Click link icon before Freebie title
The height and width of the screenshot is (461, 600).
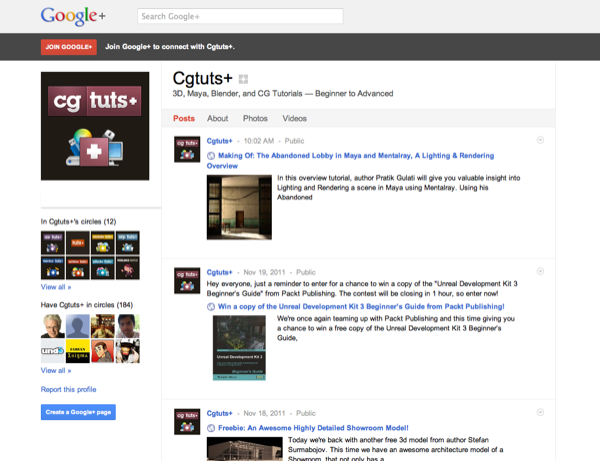click(x=211, y=428)
